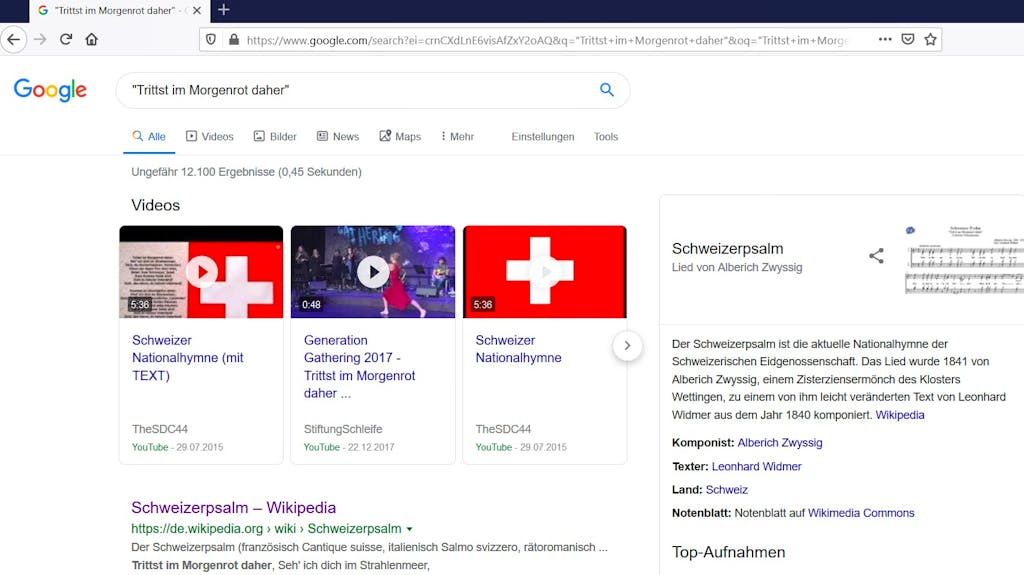The image size is (1024, 575).
Task: Switch to the Bilder tab
Action: 275,137
